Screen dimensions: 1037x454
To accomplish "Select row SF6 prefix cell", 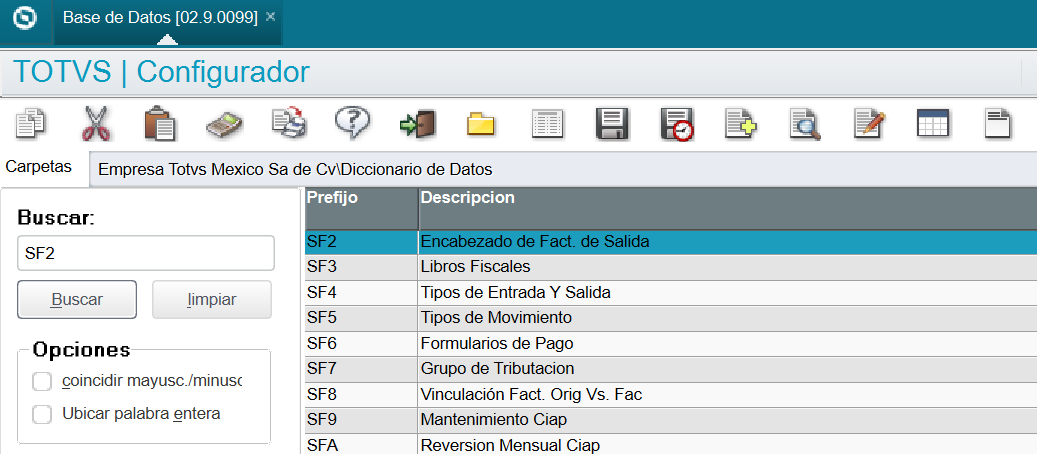I will point(362,344).
